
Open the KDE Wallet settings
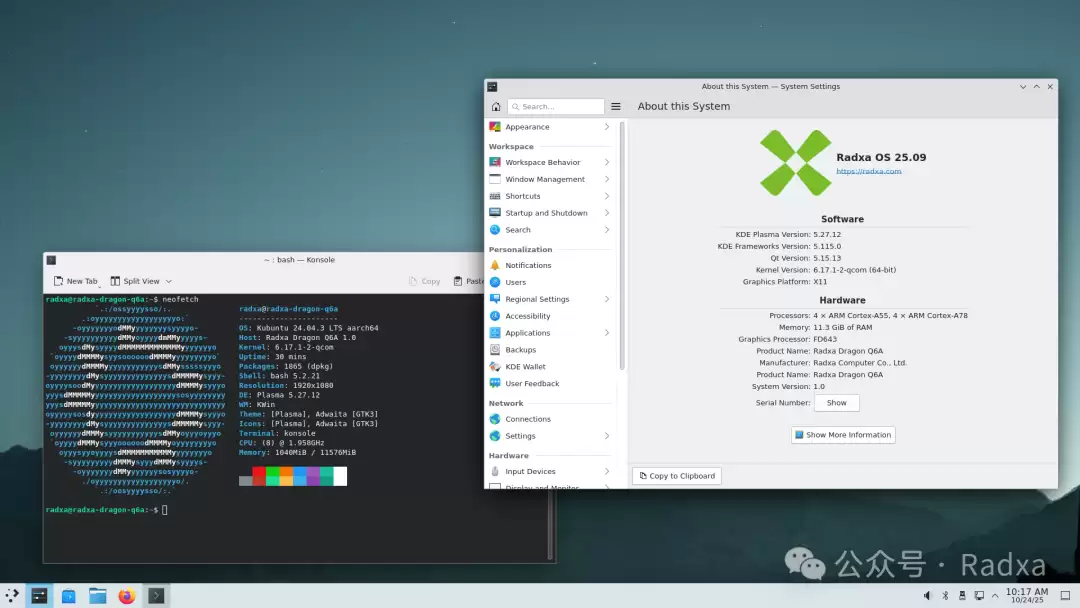(525, 367)
